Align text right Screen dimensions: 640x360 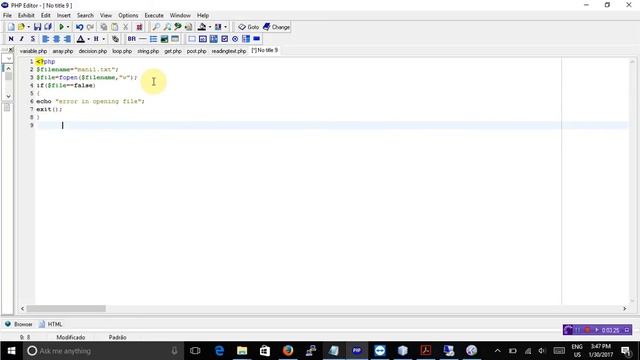pos(67,39)
